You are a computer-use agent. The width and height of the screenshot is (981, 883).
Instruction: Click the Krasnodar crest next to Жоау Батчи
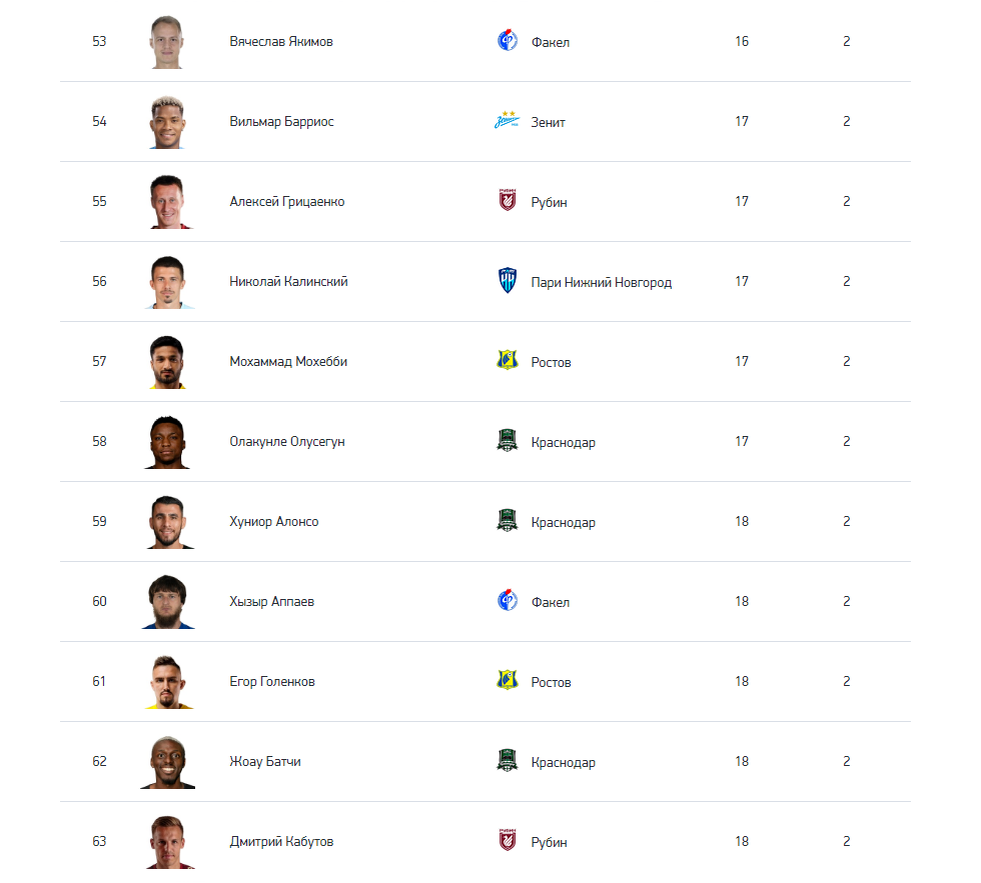[x=507, y=760]
